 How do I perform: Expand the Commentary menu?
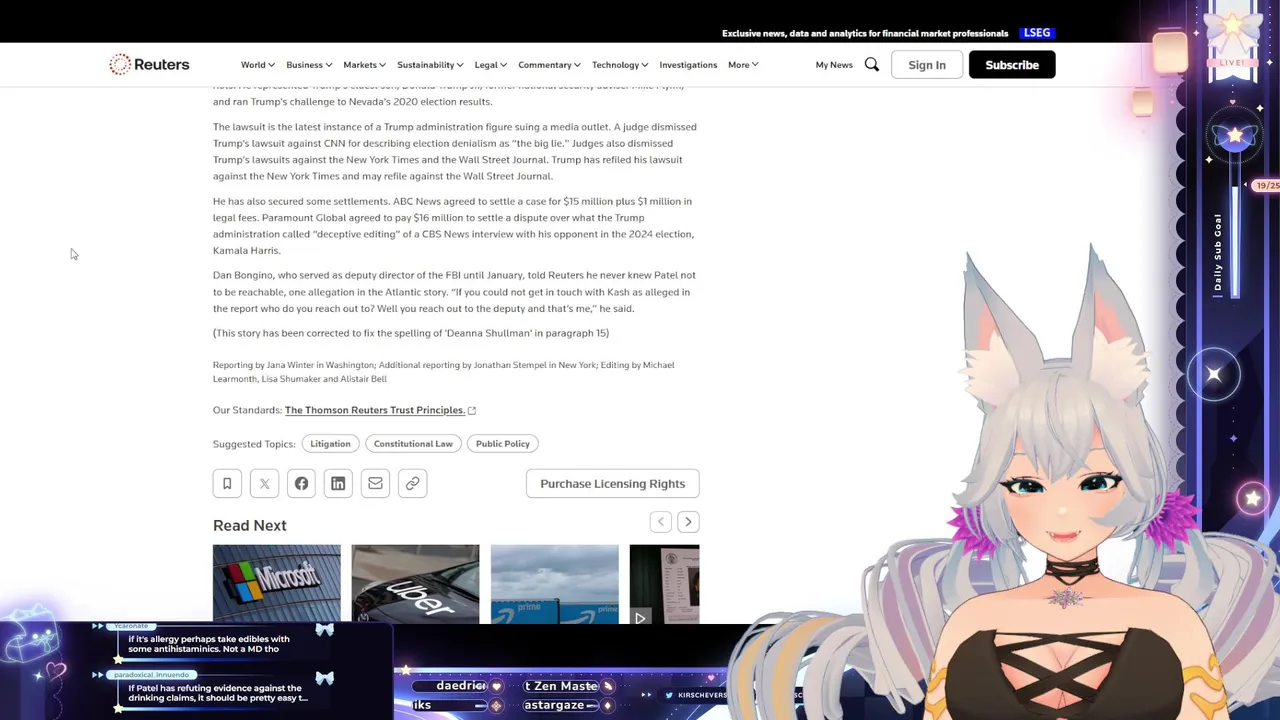(549, 65)
